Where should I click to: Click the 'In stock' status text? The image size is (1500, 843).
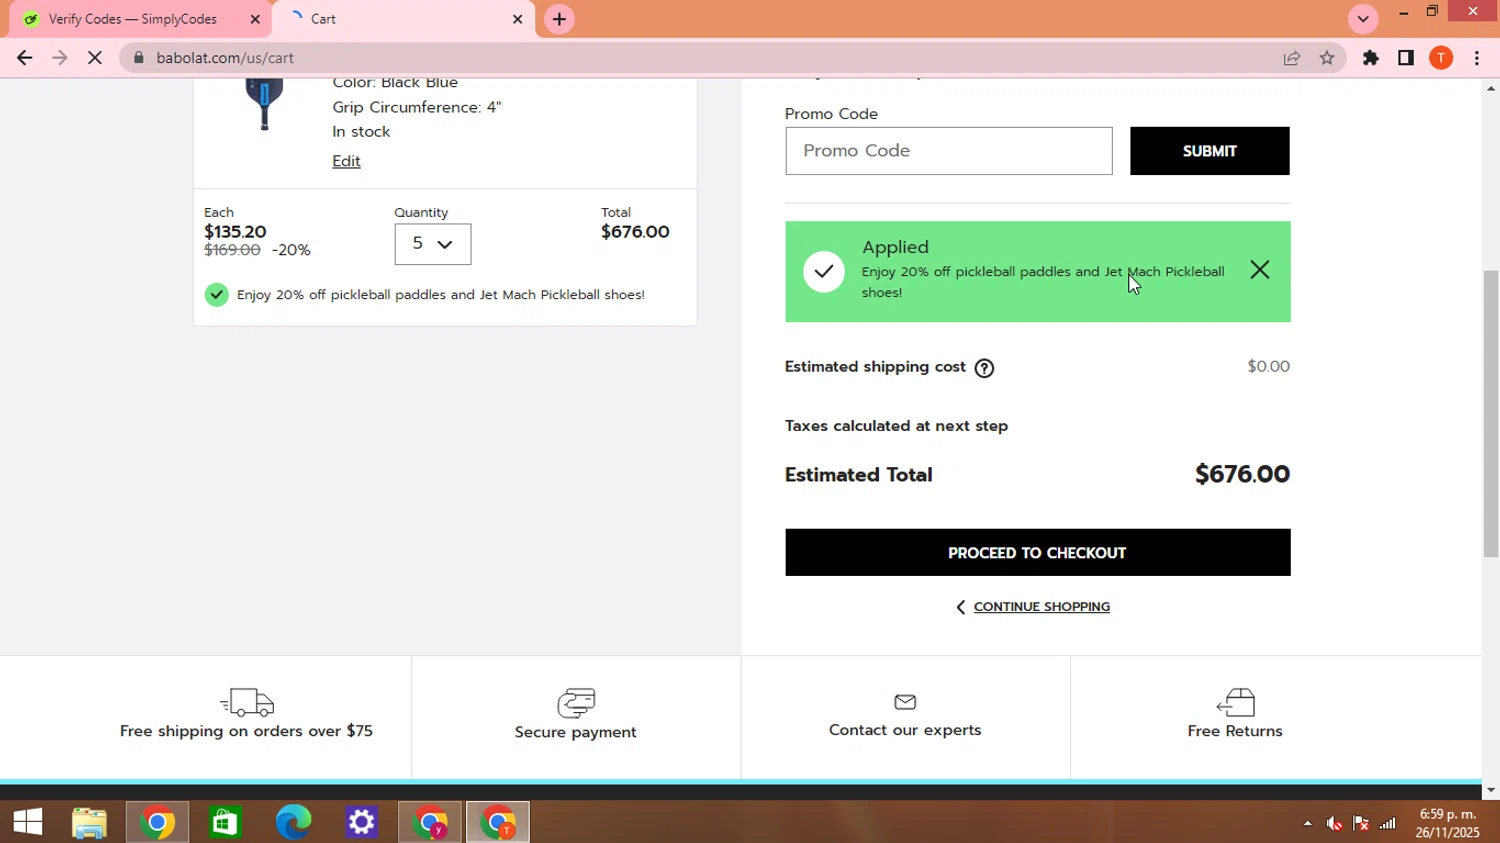coord(361,131)
